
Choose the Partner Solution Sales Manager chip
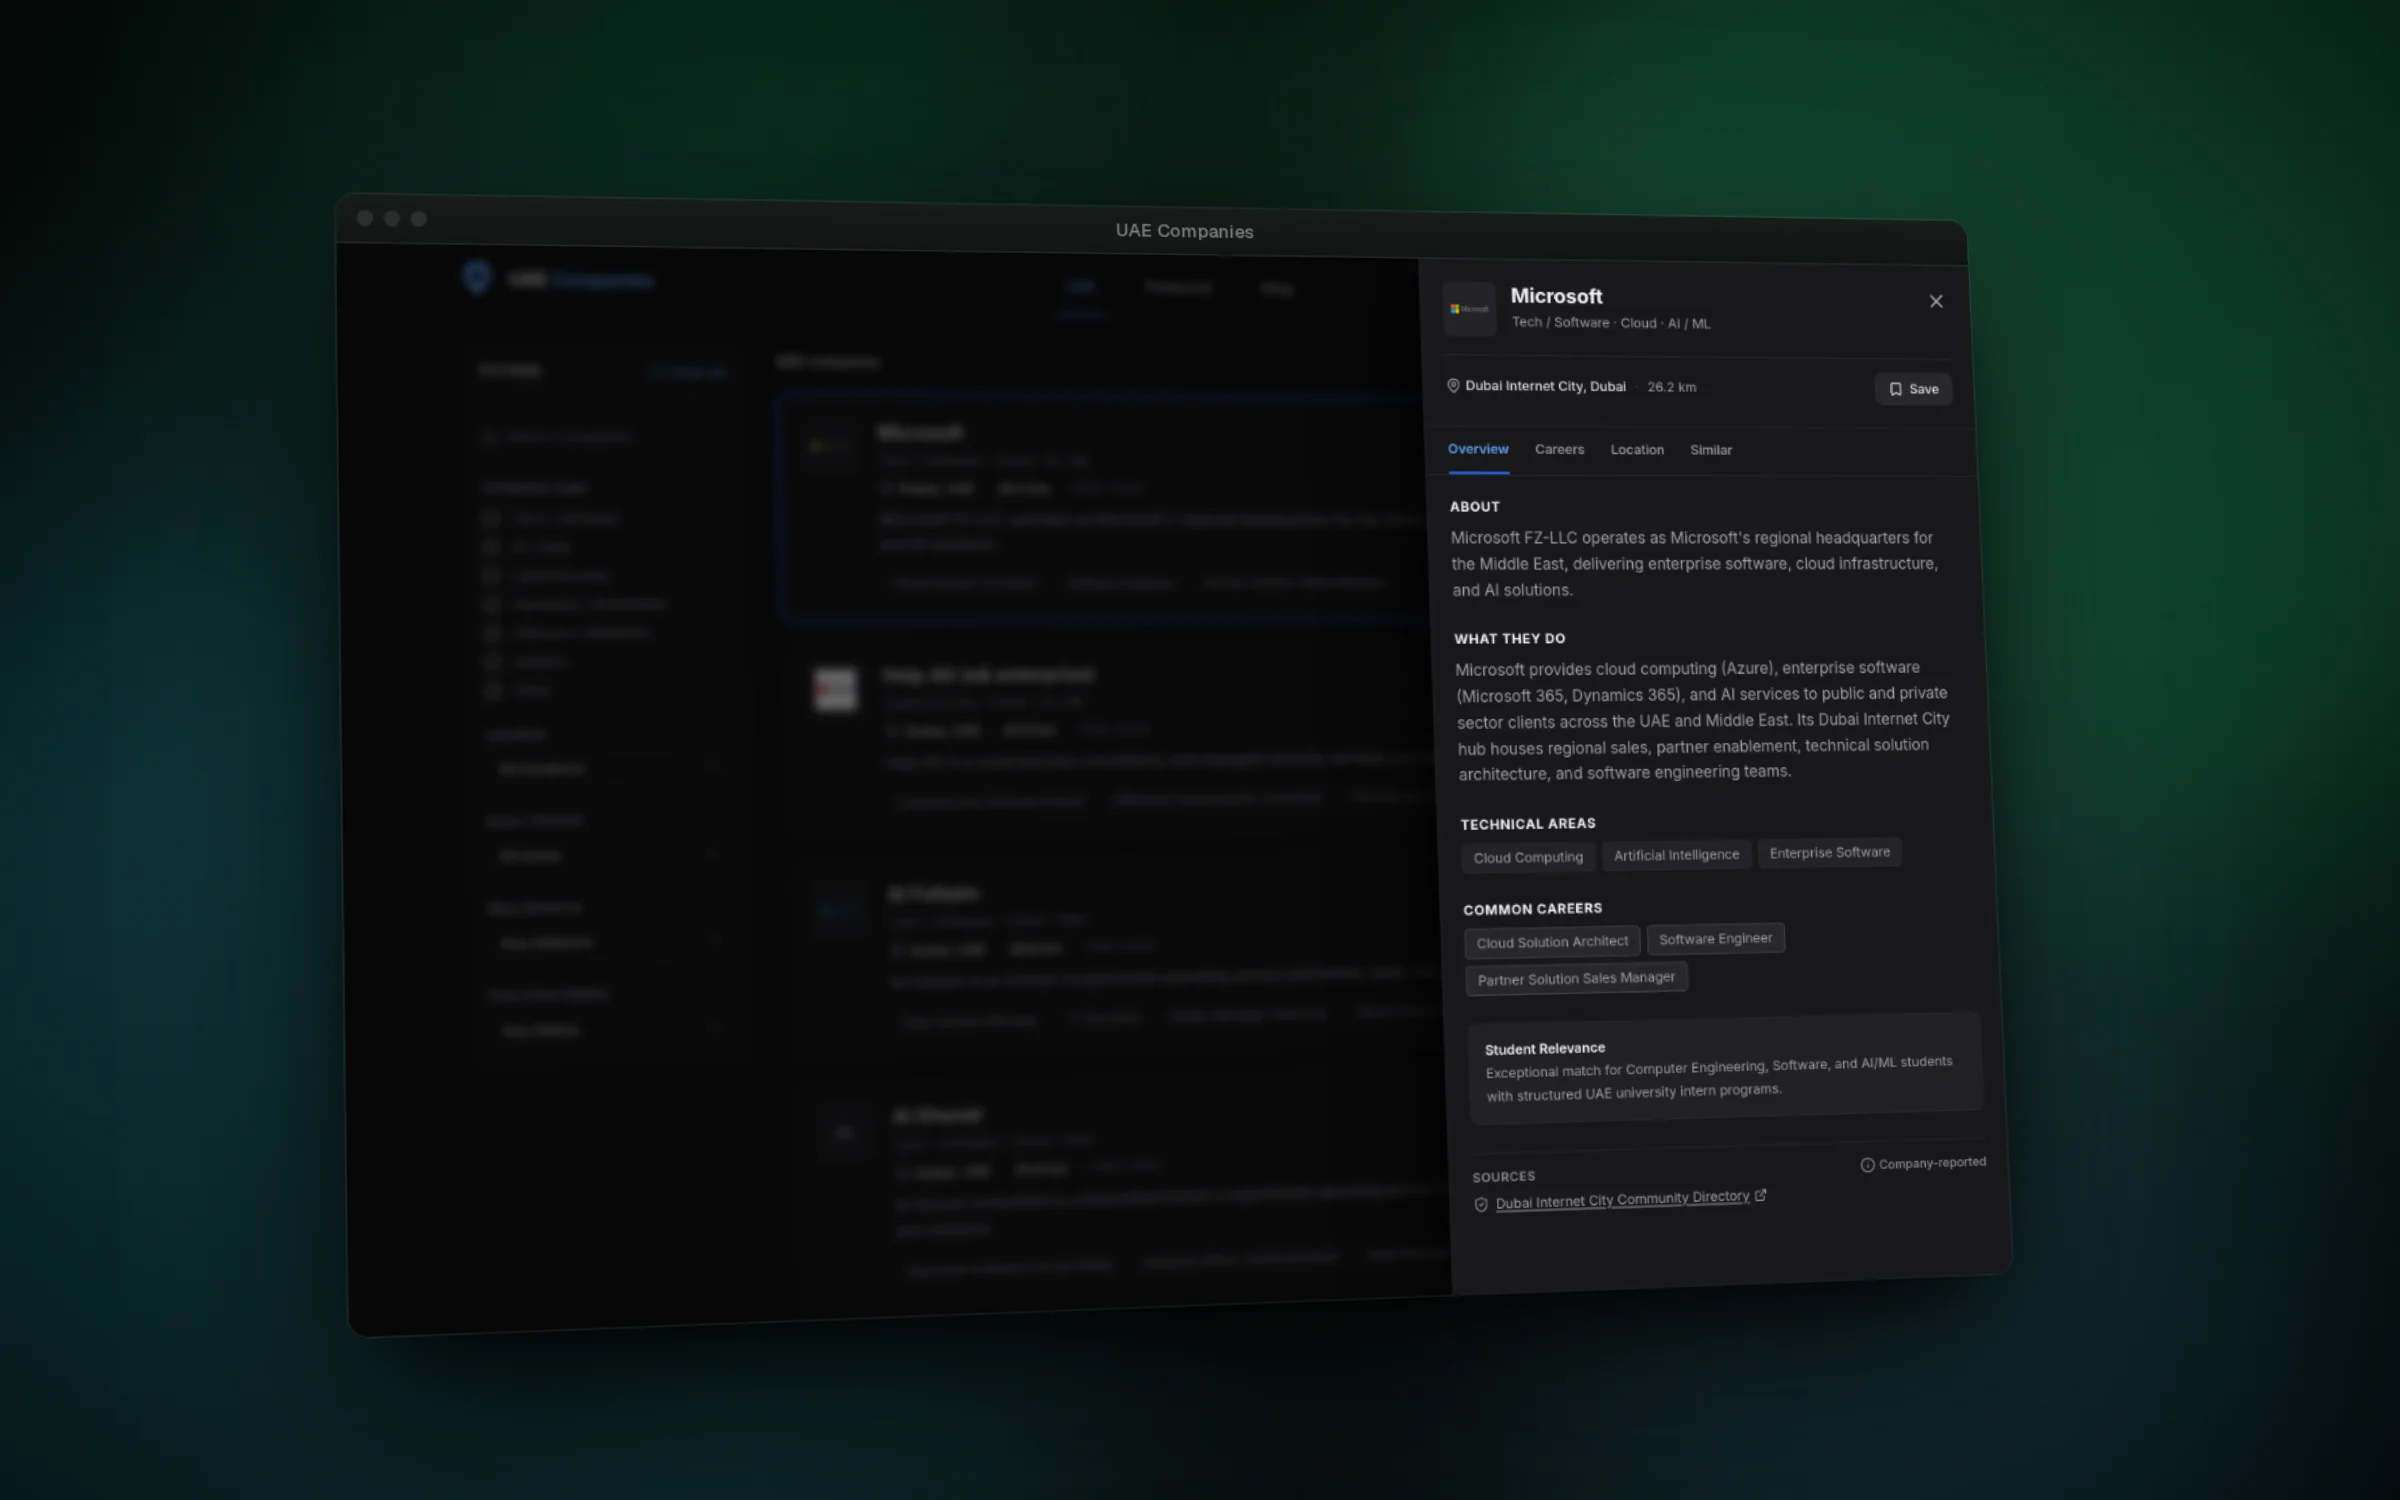click(1576, 978)
